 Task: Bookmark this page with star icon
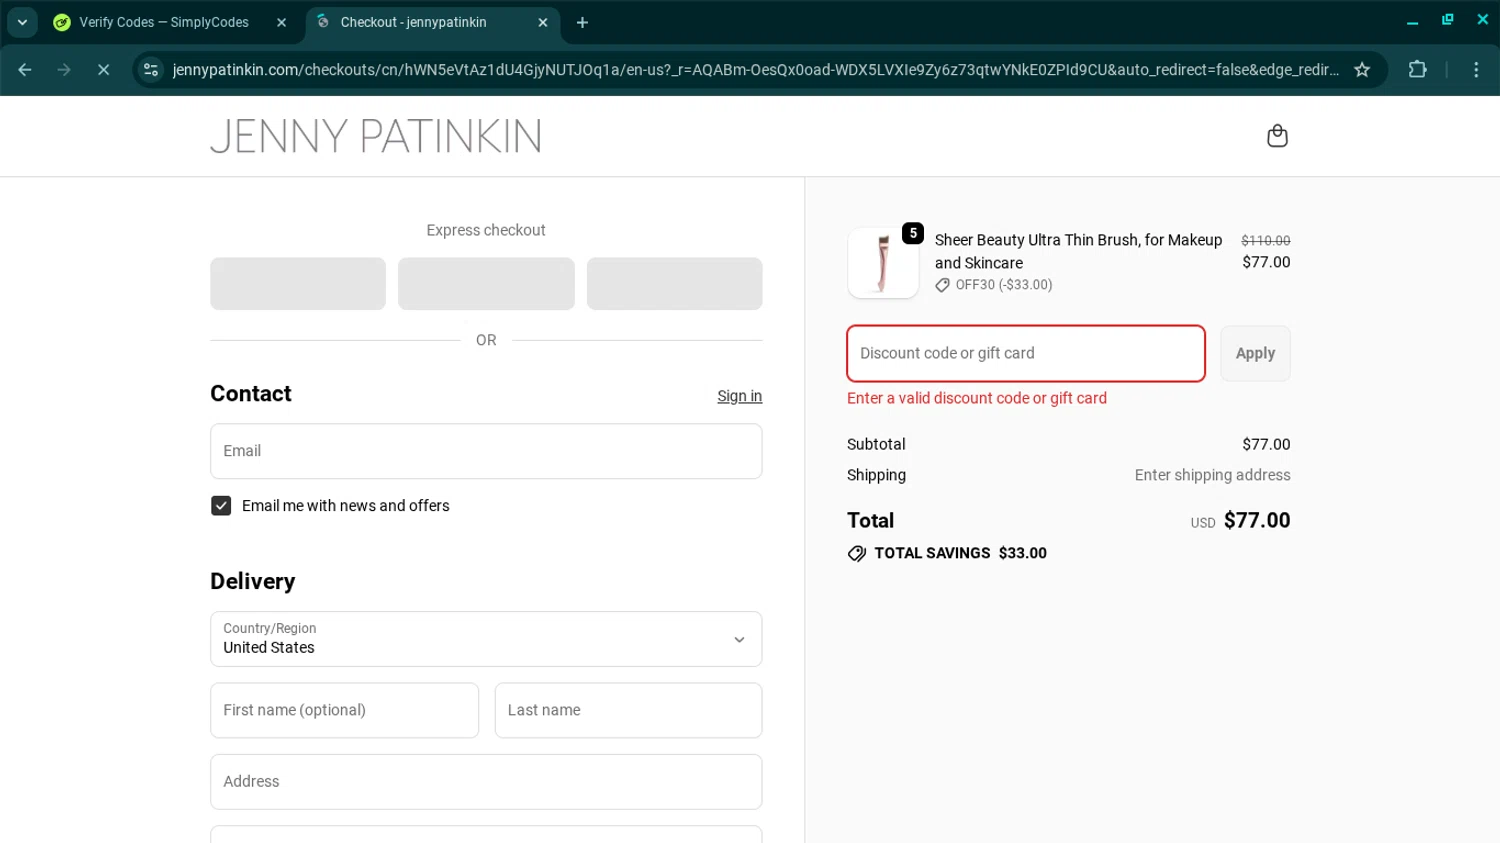click(x=1362, y=70)
